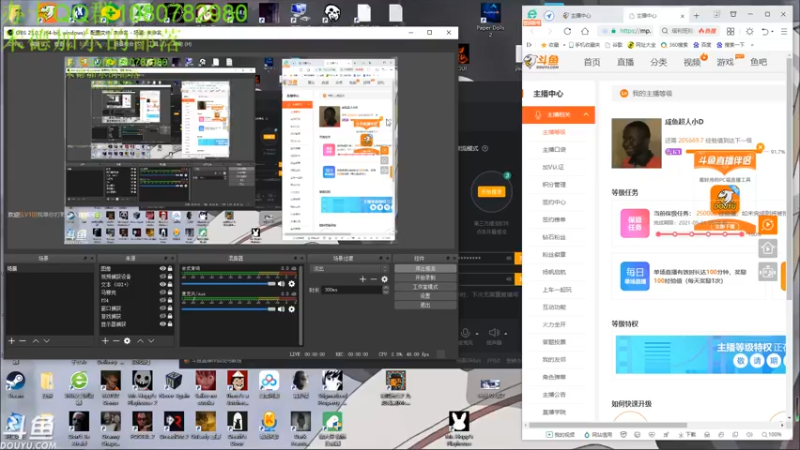Click the browser address bar
The height and width of the screenshot is (450, 800).
[627, 31]
